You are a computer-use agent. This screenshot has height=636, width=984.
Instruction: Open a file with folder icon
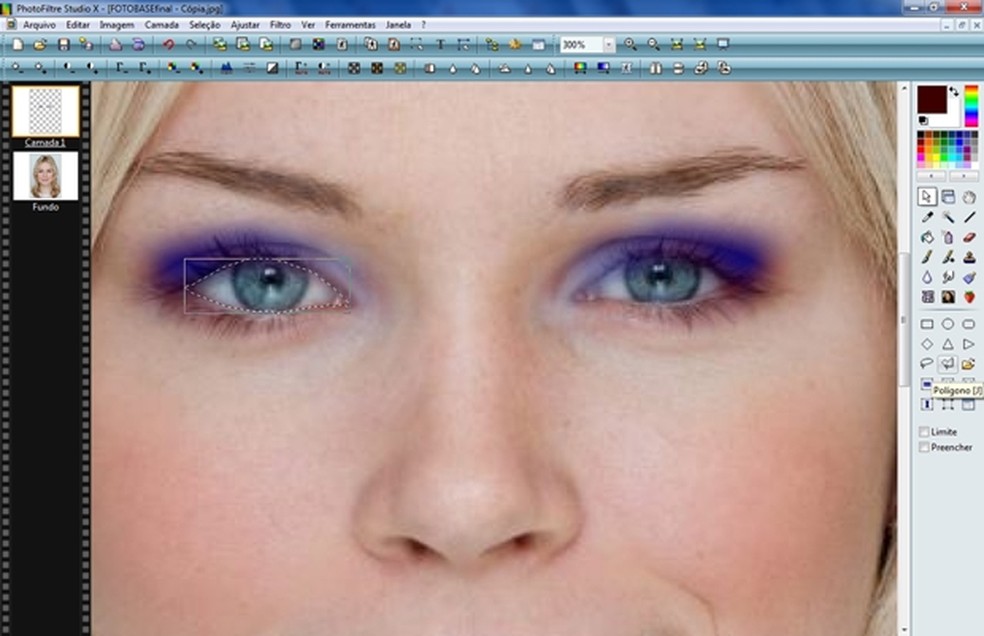(x=40, y=45)
